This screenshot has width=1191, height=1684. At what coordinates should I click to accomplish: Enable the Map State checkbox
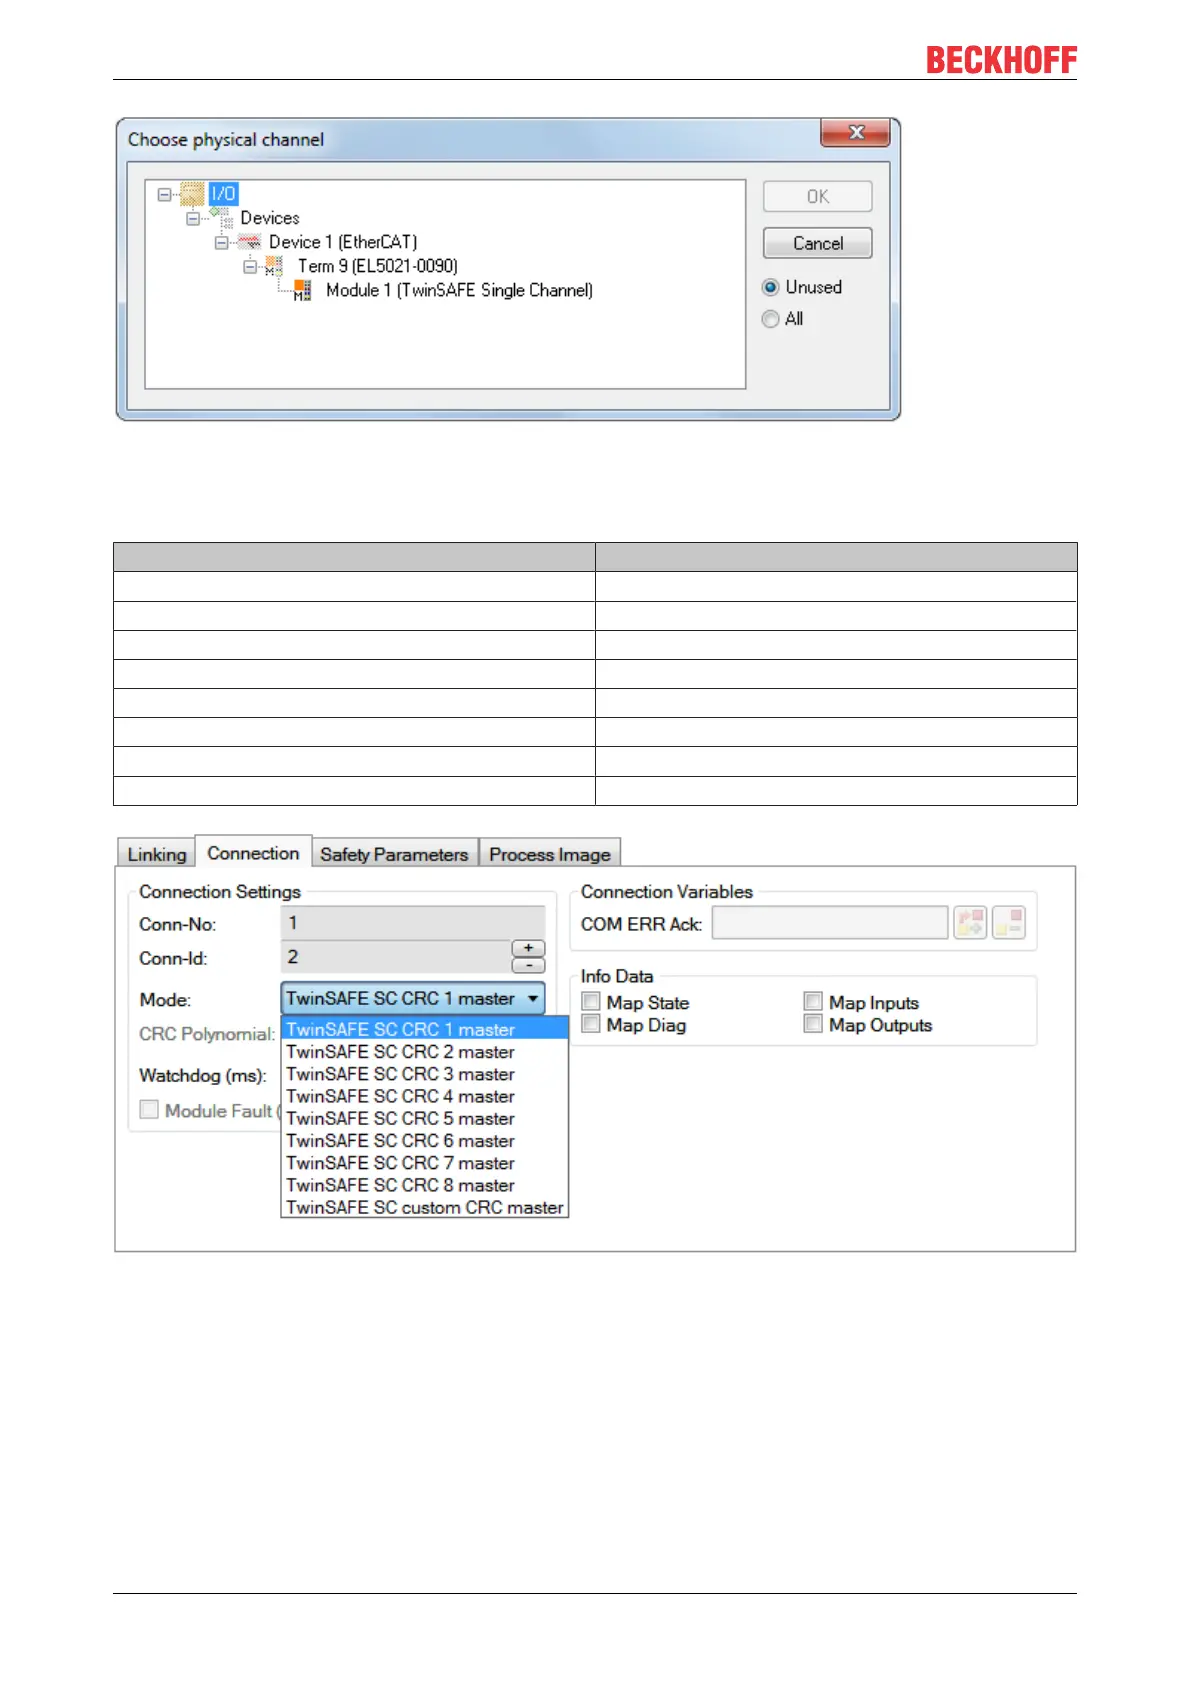[591, 1002]
